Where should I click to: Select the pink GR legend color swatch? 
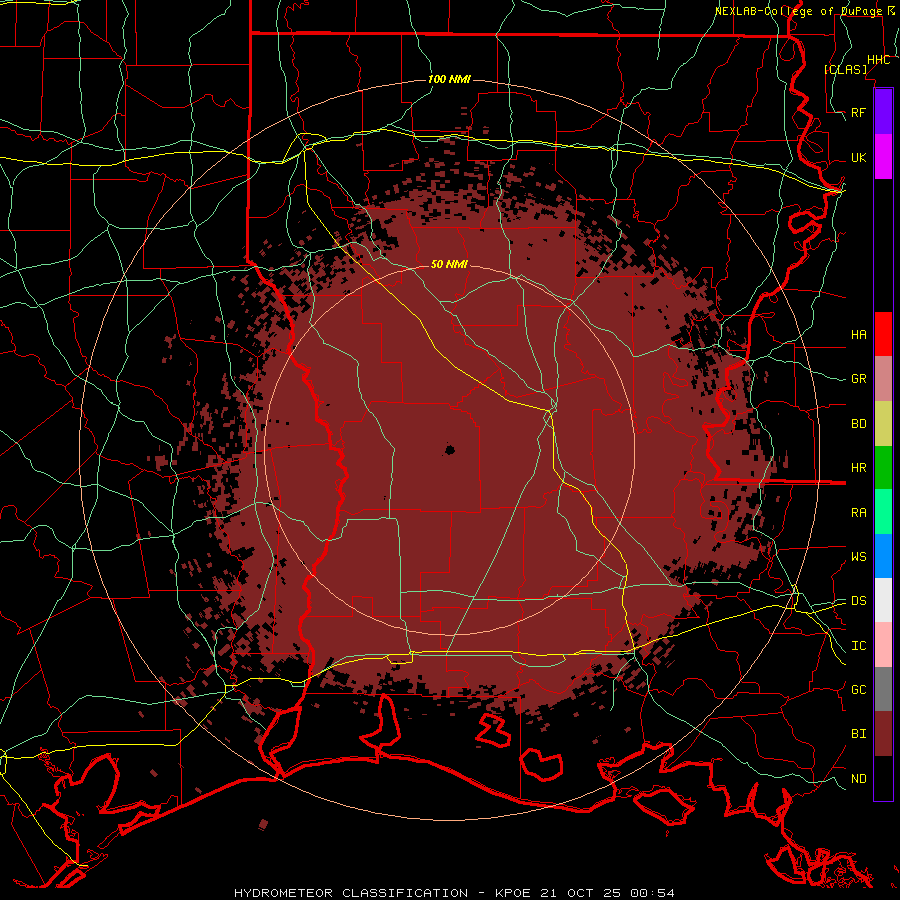(x=883, y=378)
